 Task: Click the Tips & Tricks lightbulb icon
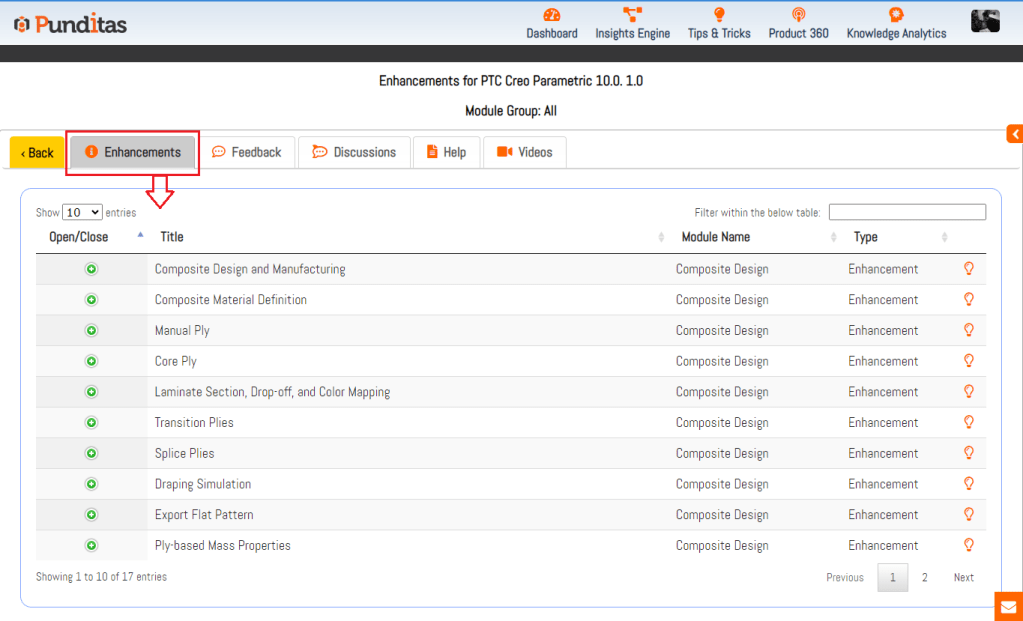coord(718,15)
